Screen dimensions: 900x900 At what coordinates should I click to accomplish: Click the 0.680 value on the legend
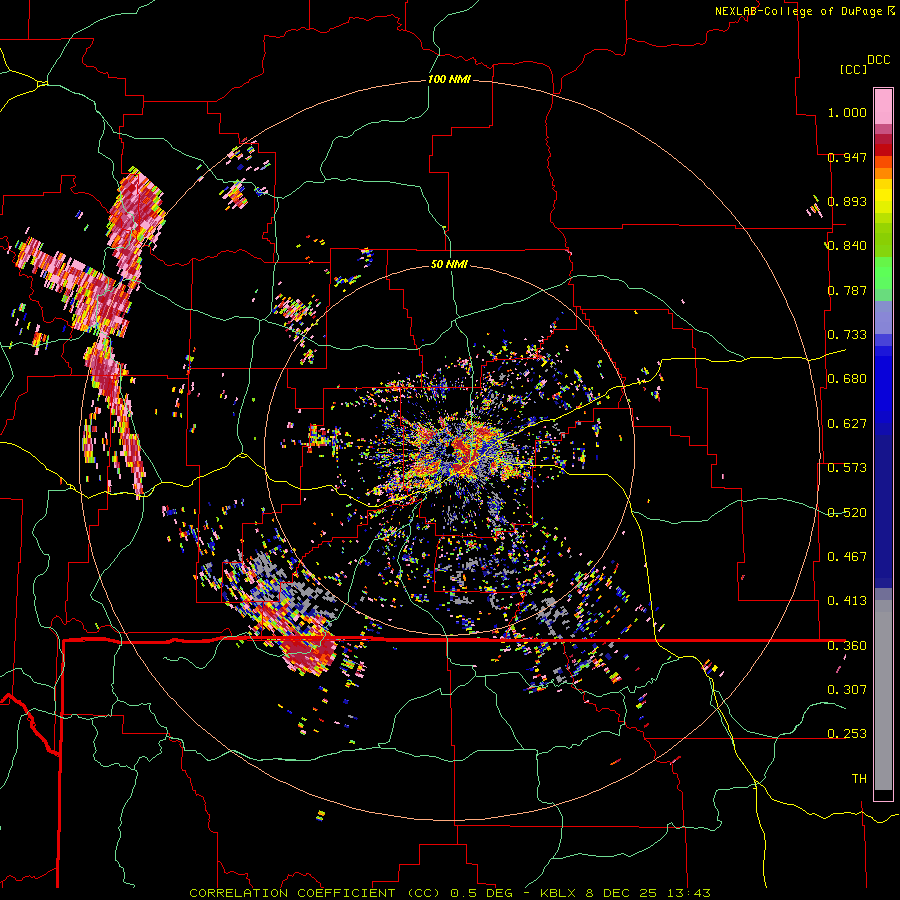(847, 379)
